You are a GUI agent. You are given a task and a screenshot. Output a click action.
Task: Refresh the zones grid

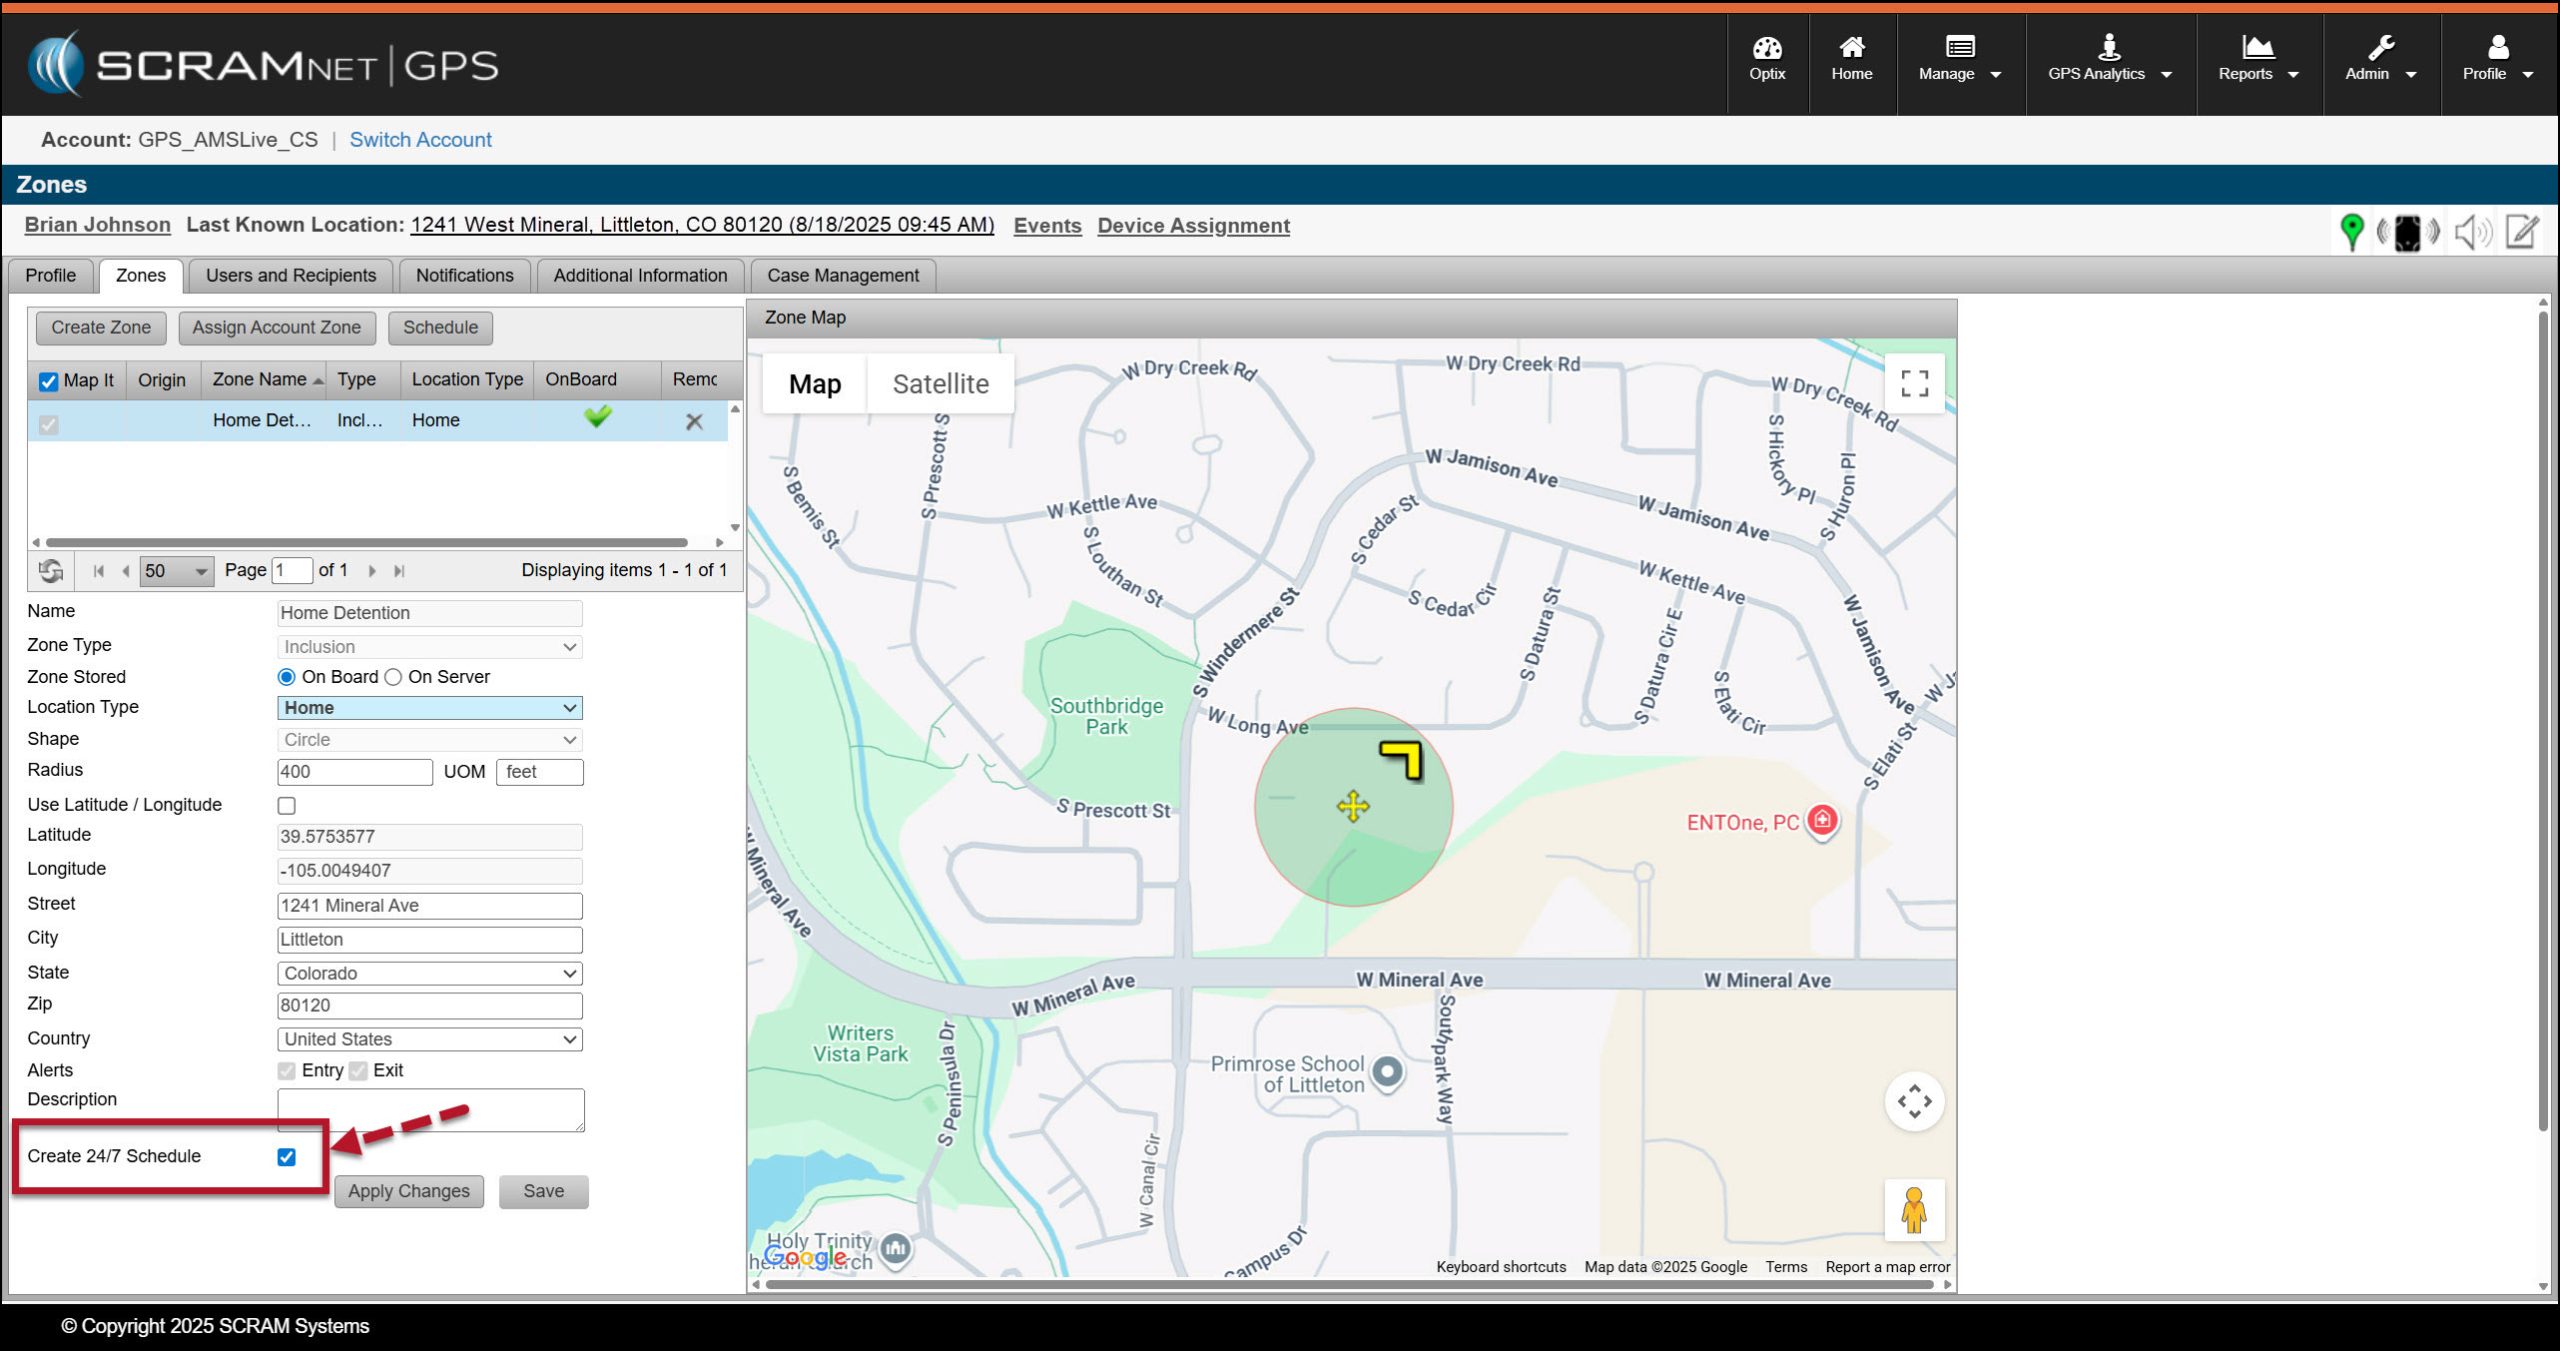point(51,570)
